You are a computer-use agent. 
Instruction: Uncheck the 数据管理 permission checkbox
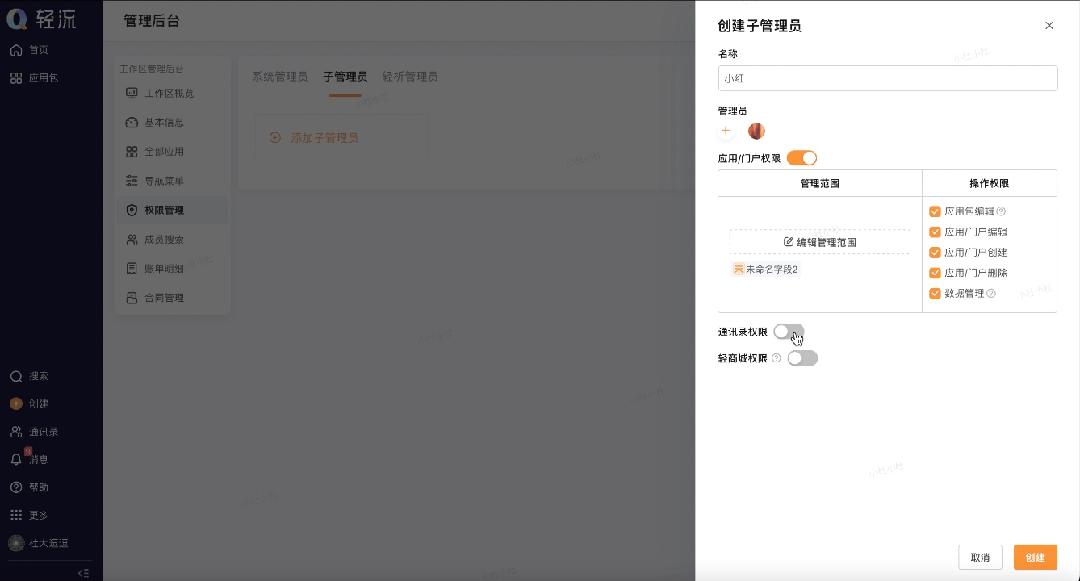pyautogui.click(x=933, y=293)
